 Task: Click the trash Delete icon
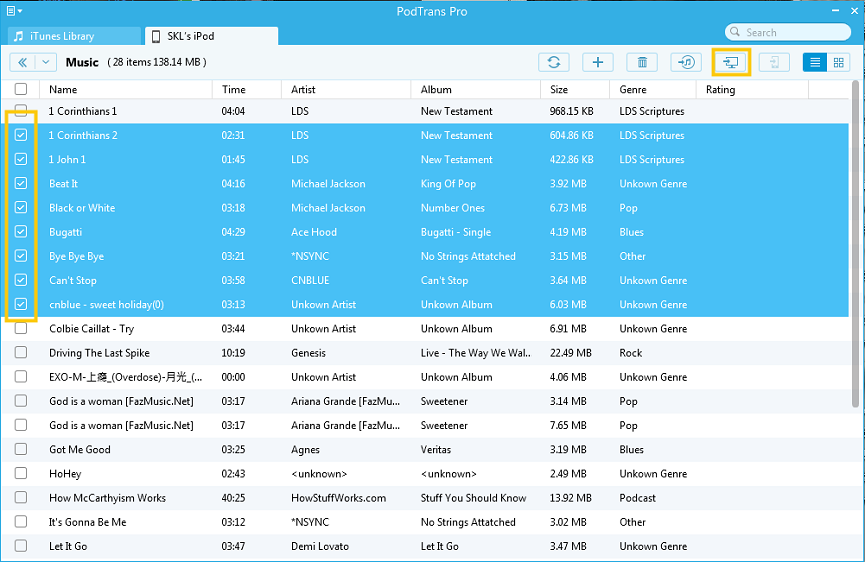pos(642,62)
